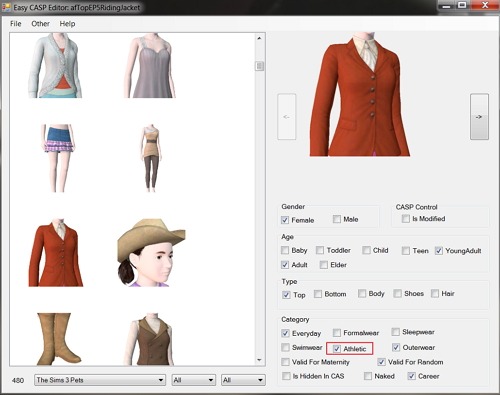Viewport: 500px width, 395px height.
Task: Click the previous arrow button beside preview
Action: pyautogui.click(x=286, y=117)
